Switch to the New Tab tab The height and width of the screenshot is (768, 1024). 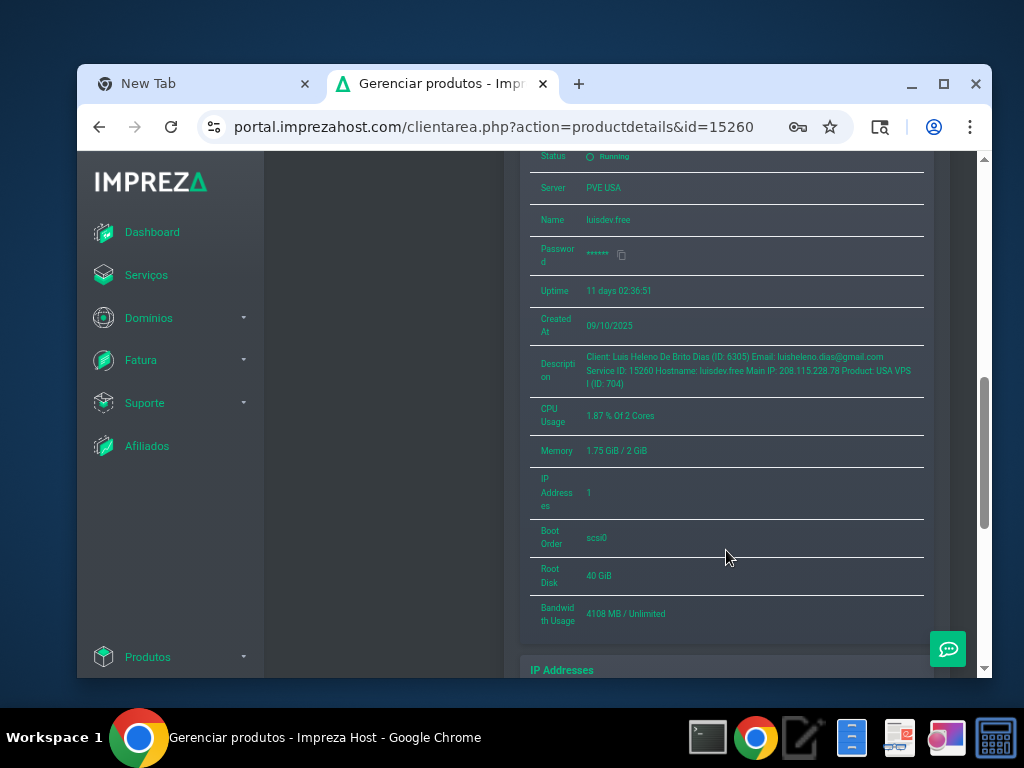click(x=202, y=84)
